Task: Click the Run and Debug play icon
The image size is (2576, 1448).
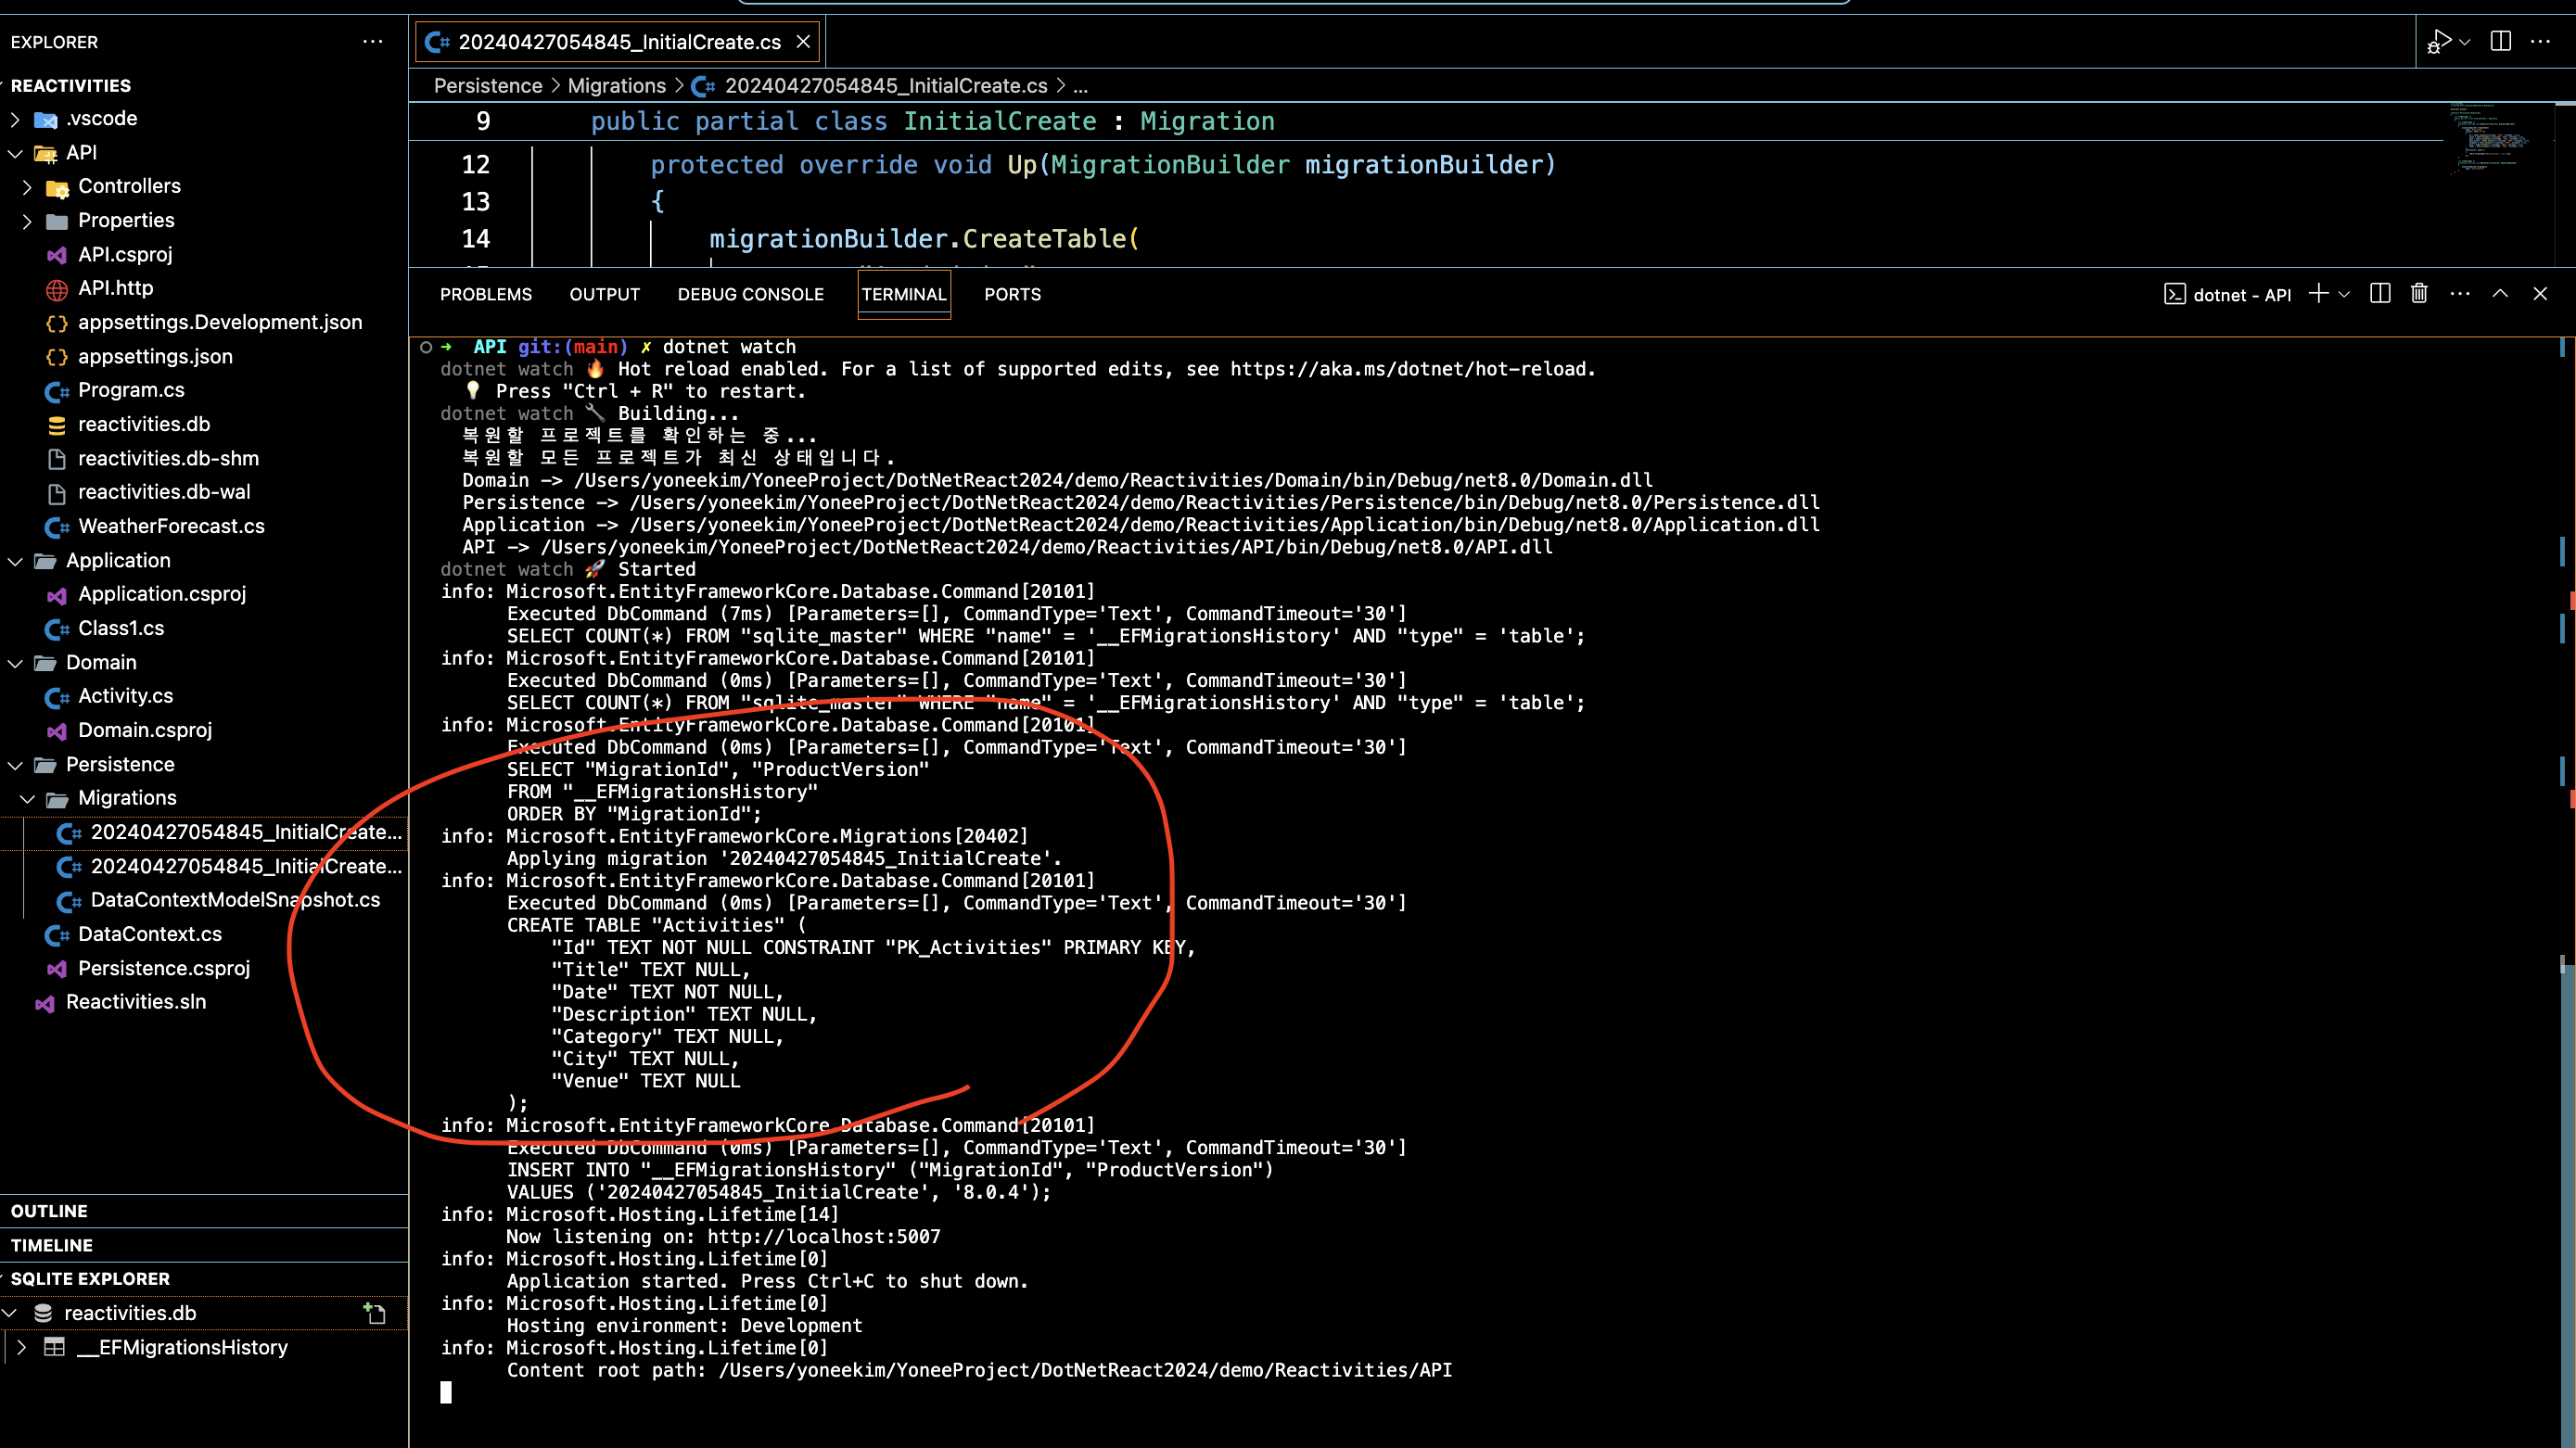Action: 2439,41
